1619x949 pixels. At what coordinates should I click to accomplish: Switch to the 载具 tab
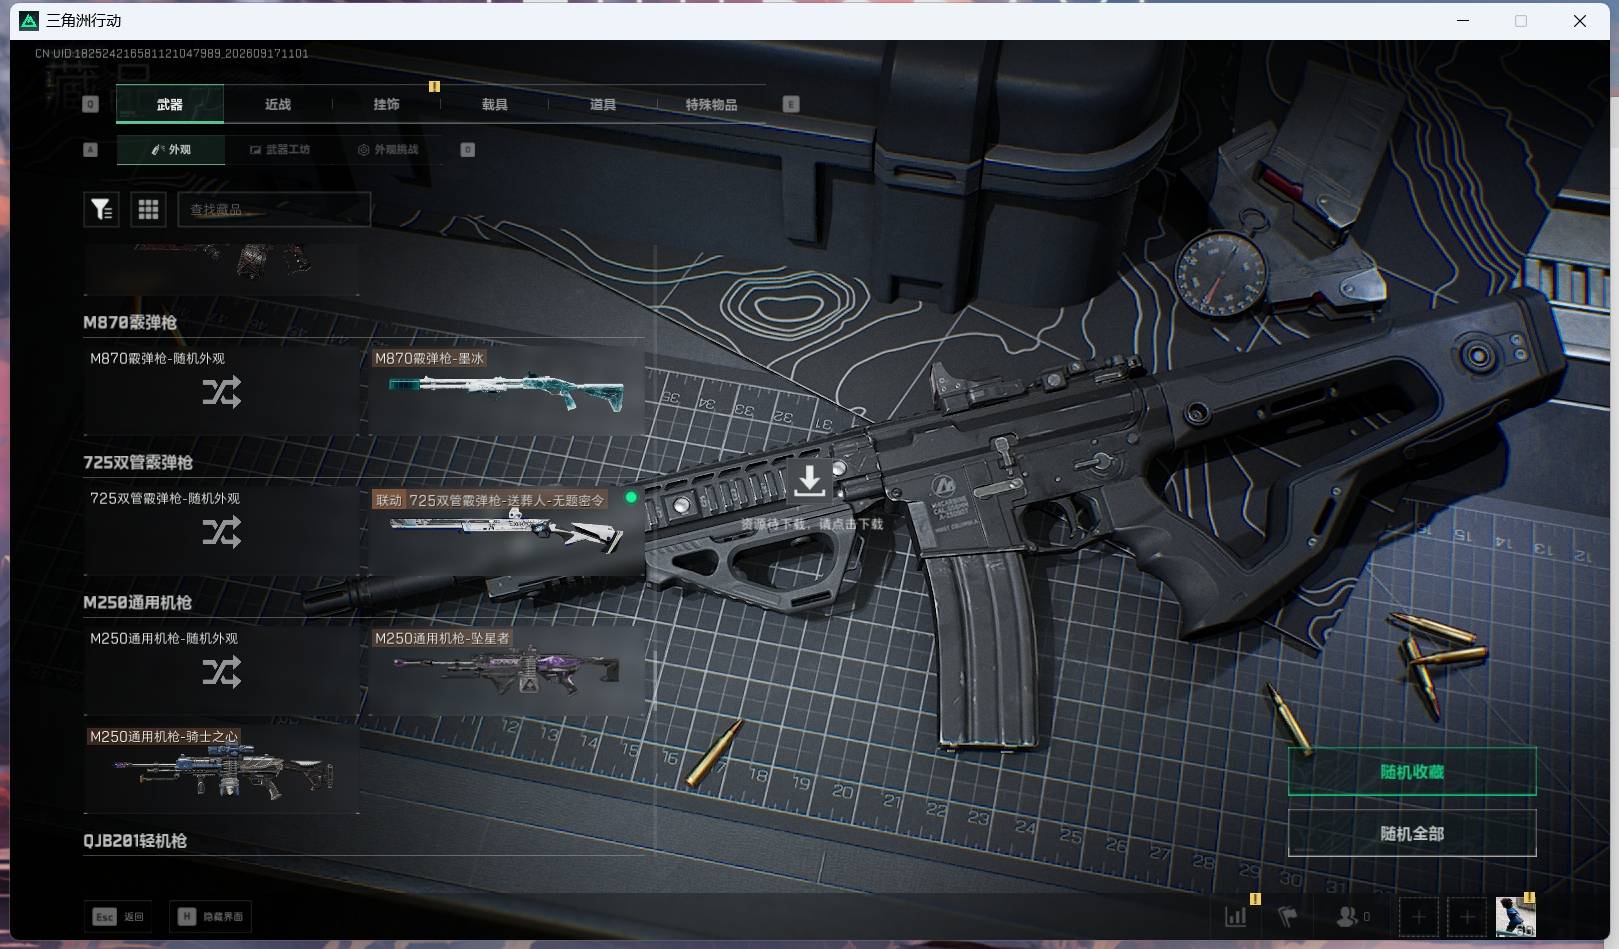[494, 104]
